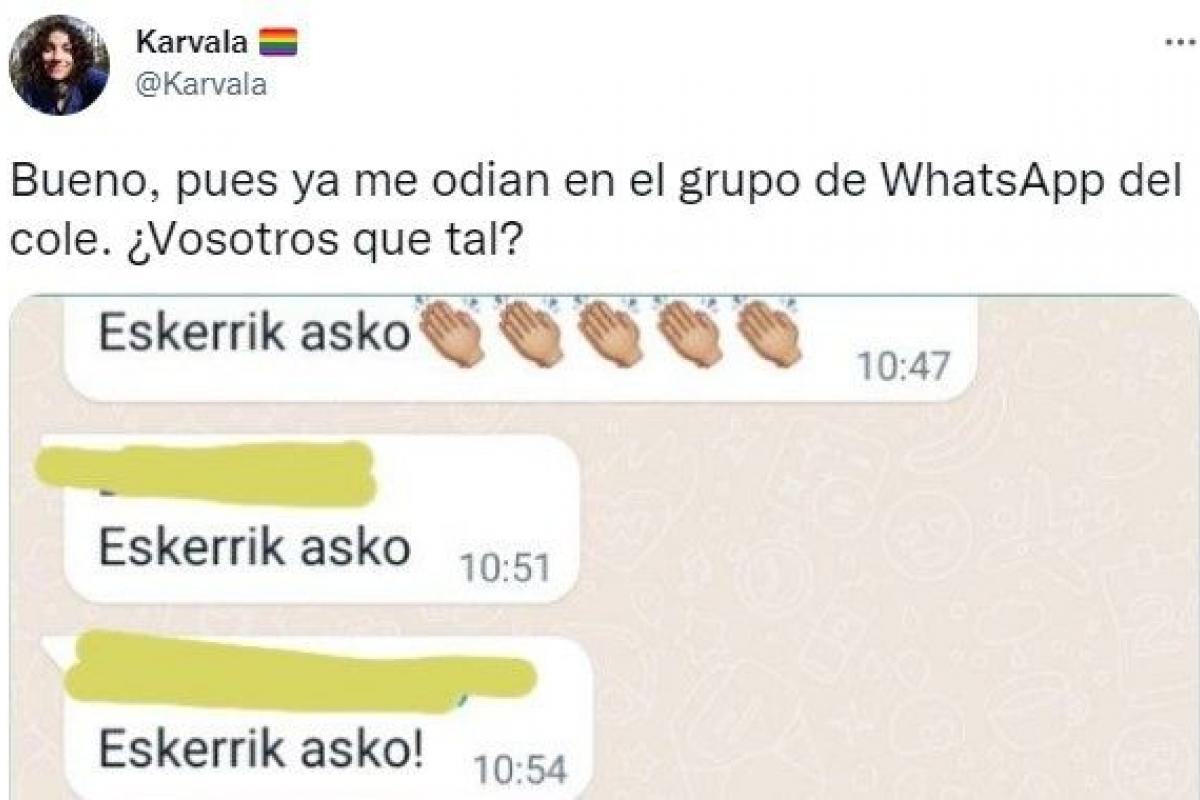Click the rainbow flag emoji beside Karvala
Screen dimensions: 1200x800
pyautogui.click(x=278, y=42)
